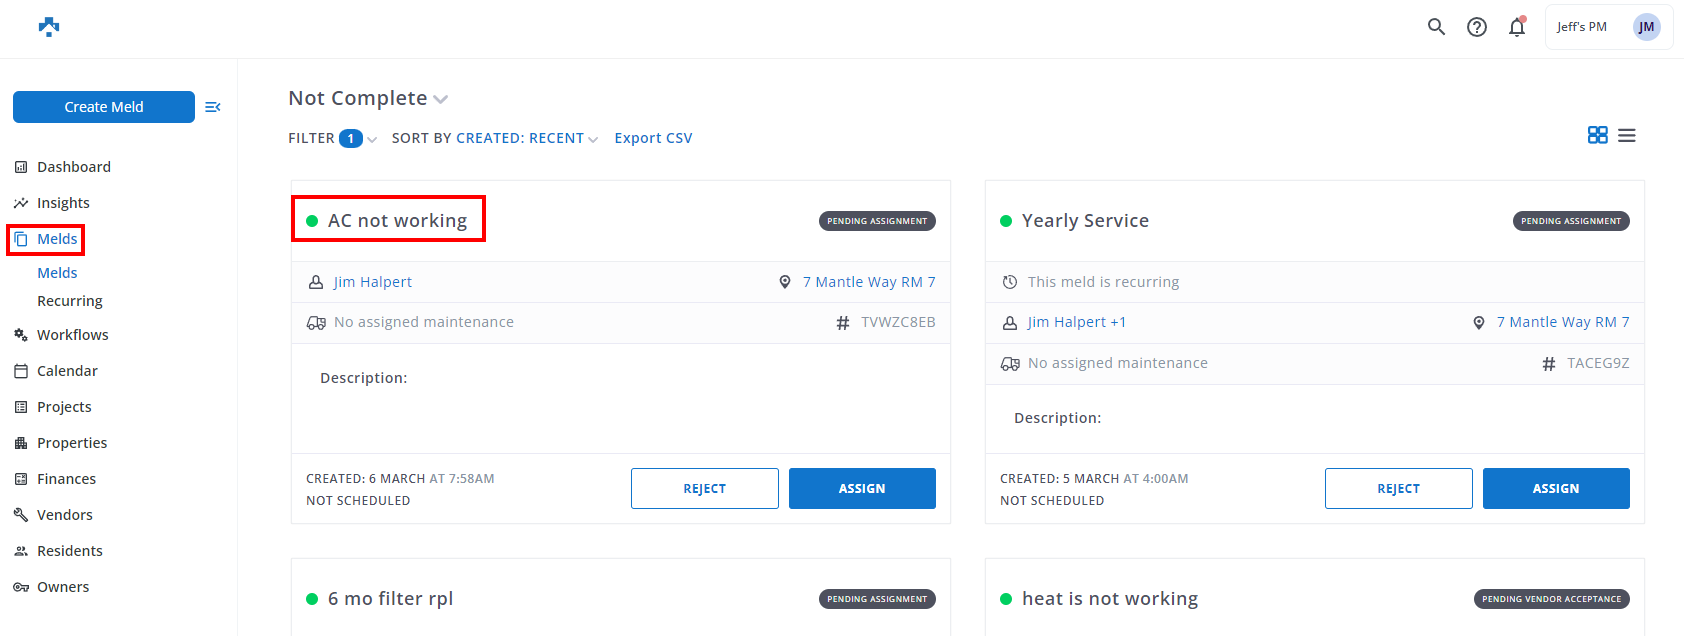Open notifications bell icon
Image resolution: width=1684 pixels, height=636 pixels.
(x=1517, y=27)
